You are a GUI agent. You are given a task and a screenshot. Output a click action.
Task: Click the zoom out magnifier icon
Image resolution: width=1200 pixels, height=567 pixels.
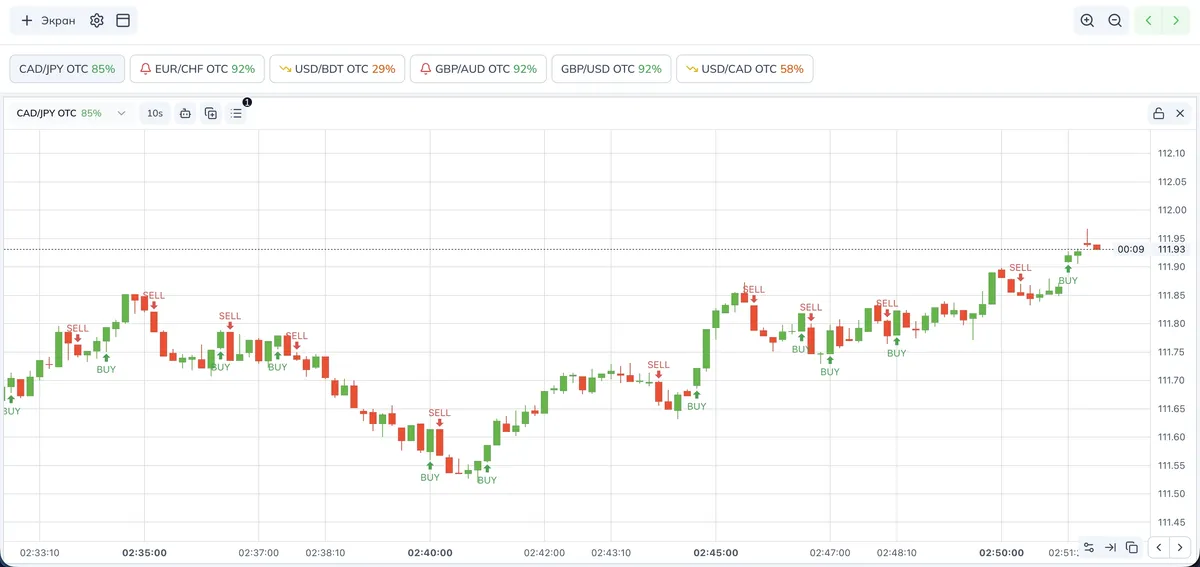point(1115,20)
